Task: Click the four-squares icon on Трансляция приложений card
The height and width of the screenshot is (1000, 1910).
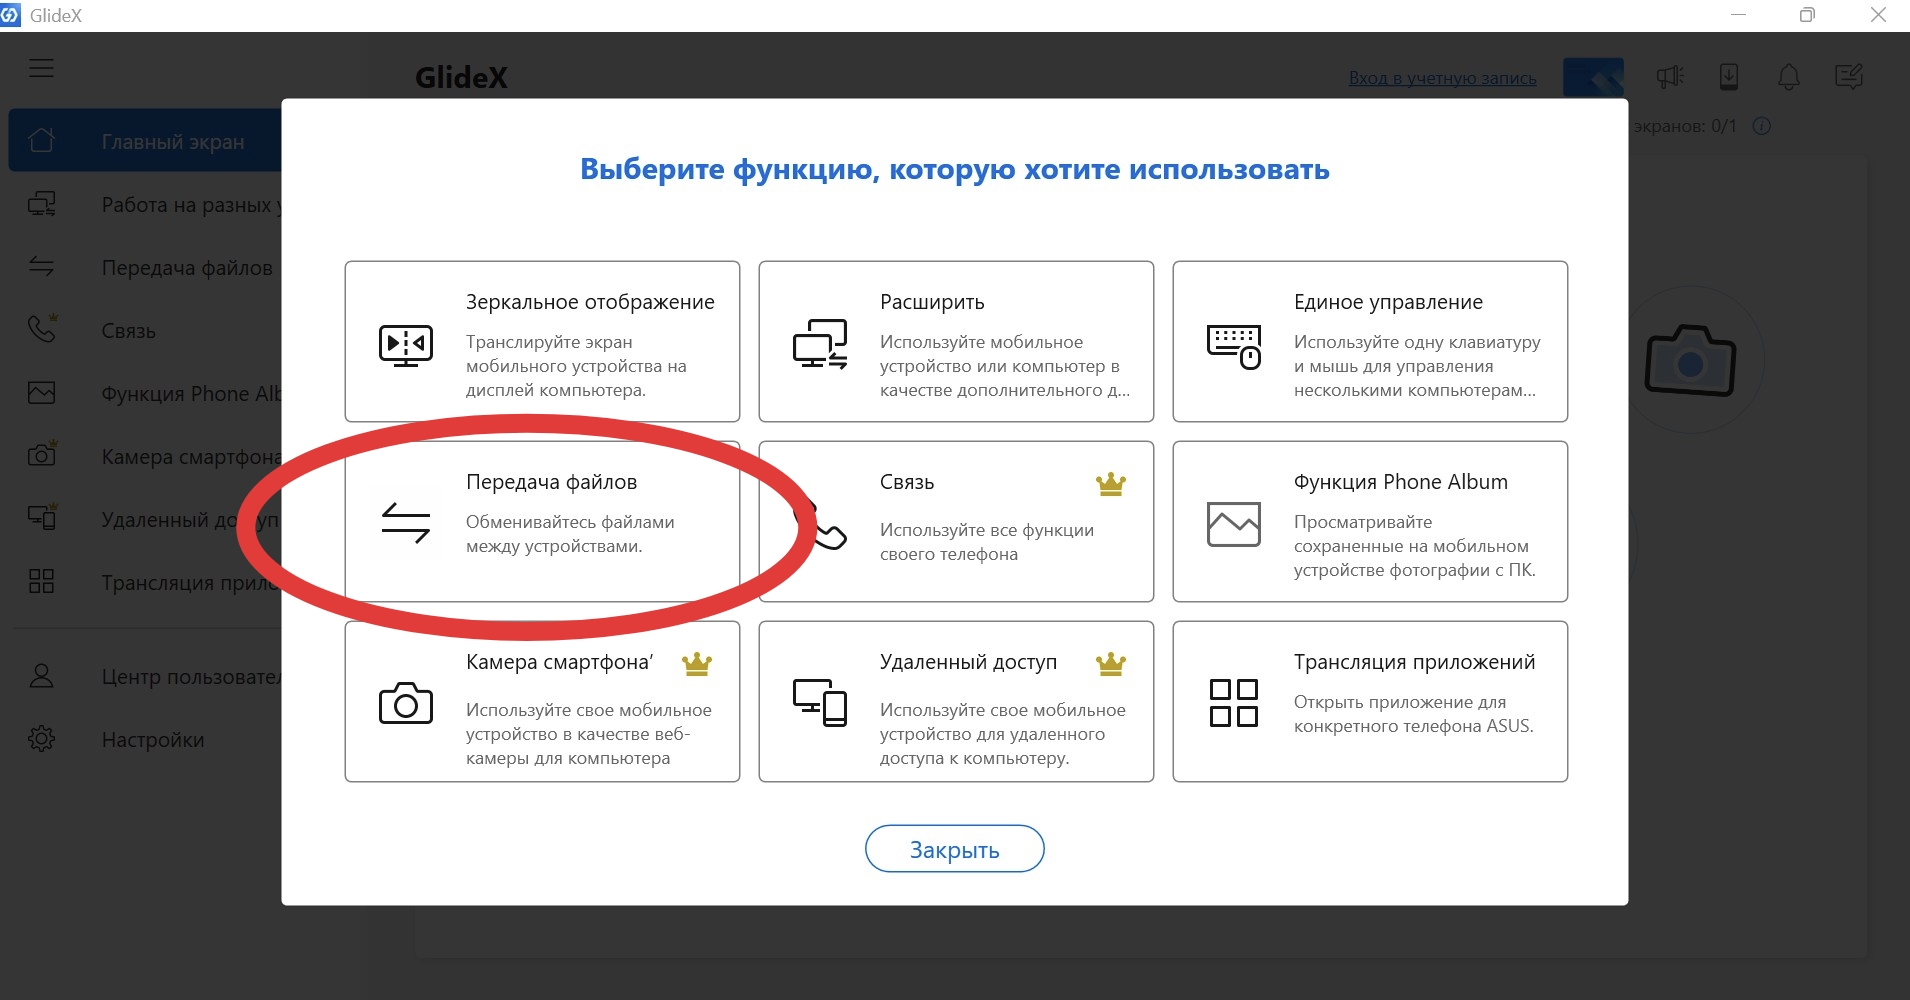Action: (x=1234, y=703)
